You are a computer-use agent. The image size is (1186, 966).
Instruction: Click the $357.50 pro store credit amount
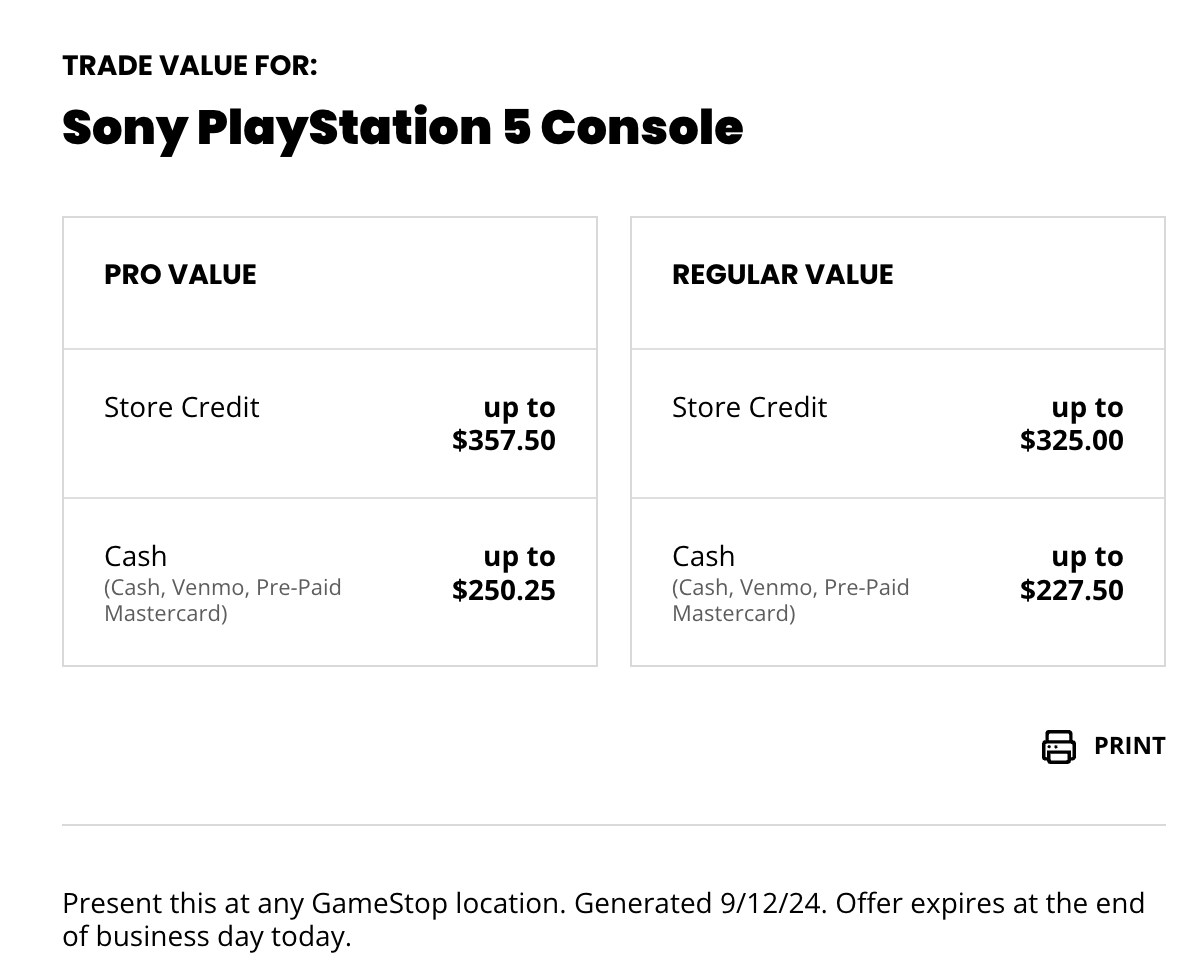504,440
